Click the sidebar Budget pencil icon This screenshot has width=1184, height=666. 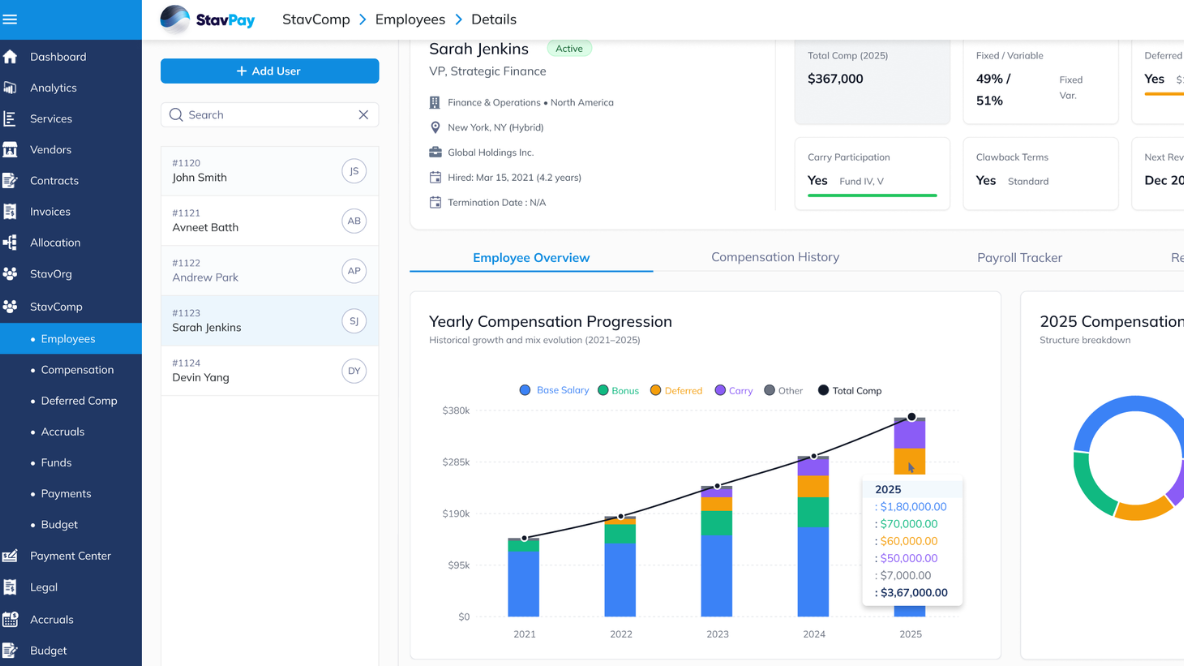pos(10,650)
